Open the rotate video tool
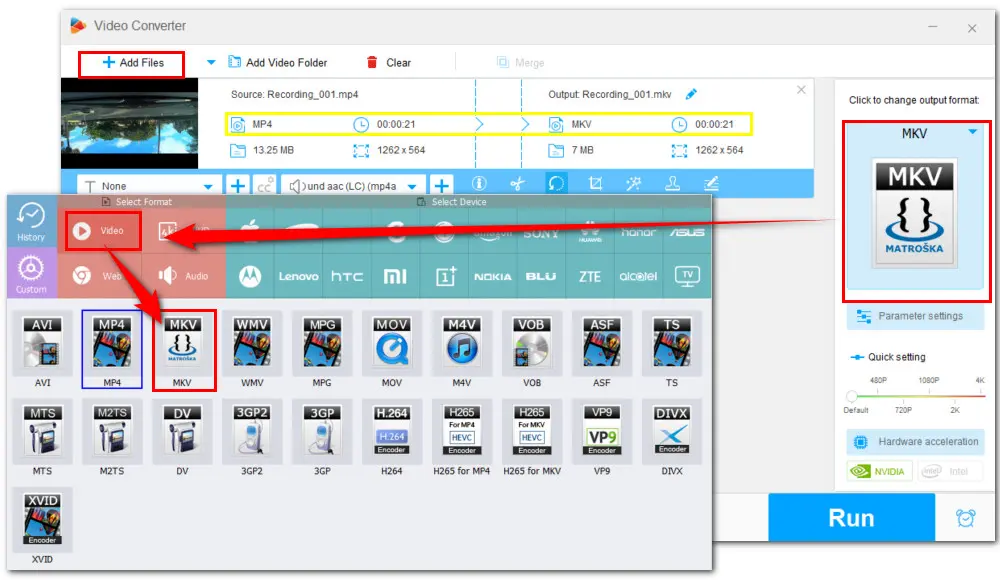Viewport: 1000px width, 580px height. pos(556,184)
